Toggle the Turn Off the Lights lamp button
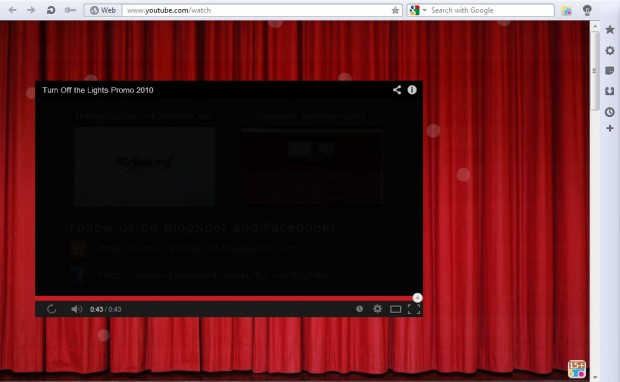This screenshot has width=620, height=382. [x=587, y=10]
